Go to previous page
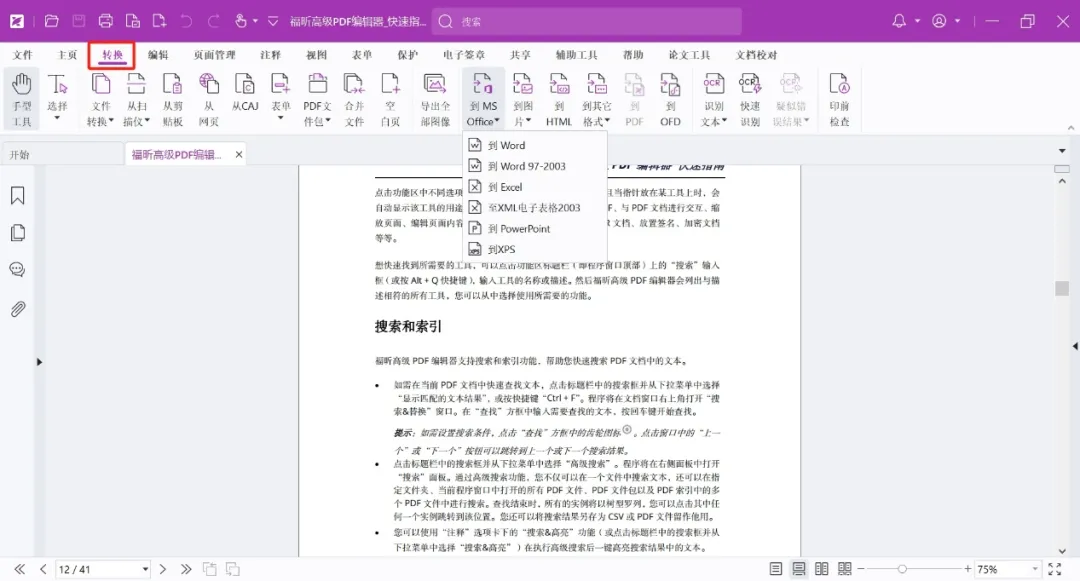Viewport: 1080px width, 581px height. (x=43, y=569)
